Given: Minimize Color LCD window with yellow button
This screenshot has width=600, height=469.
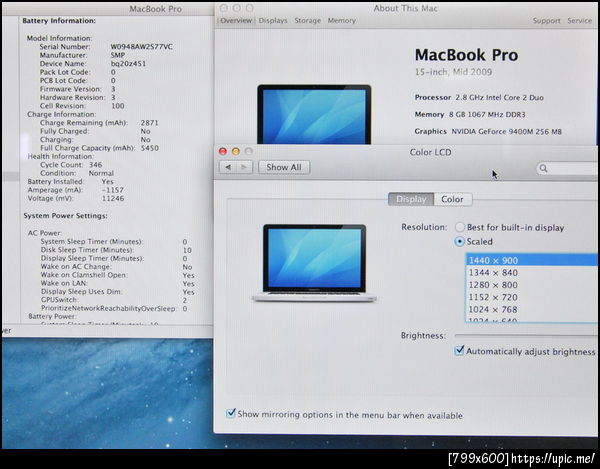Looking at the screenshot, I should pyautogui.click(x=236, y=151).
